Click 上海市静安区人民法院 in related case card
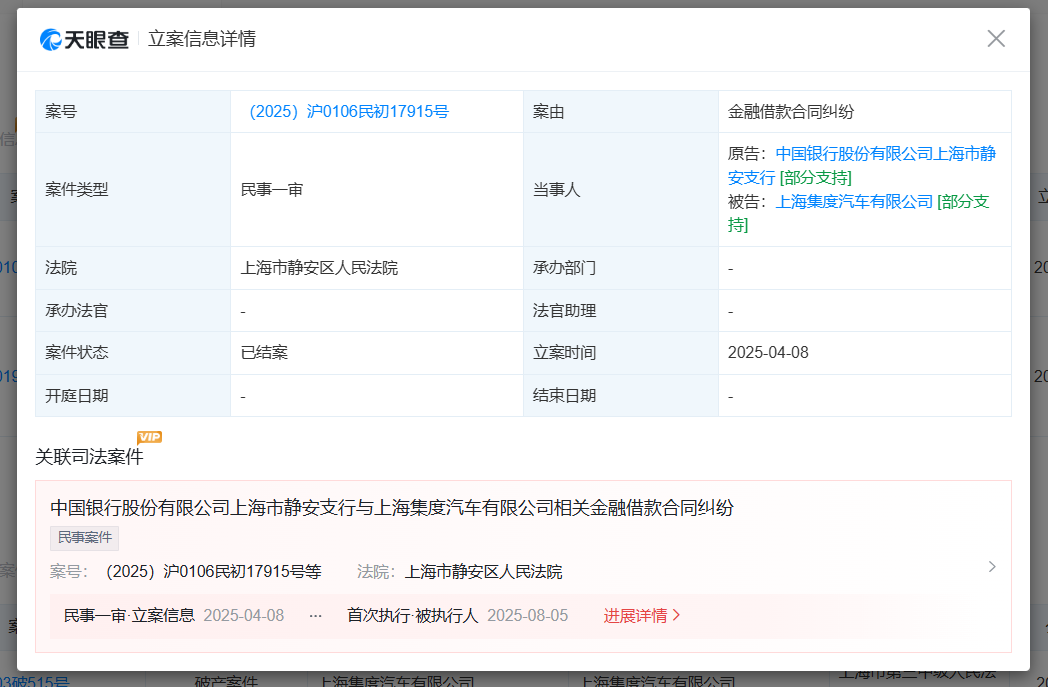The width and height of the screenshot is (1048, 687). [x=483, y=572]
